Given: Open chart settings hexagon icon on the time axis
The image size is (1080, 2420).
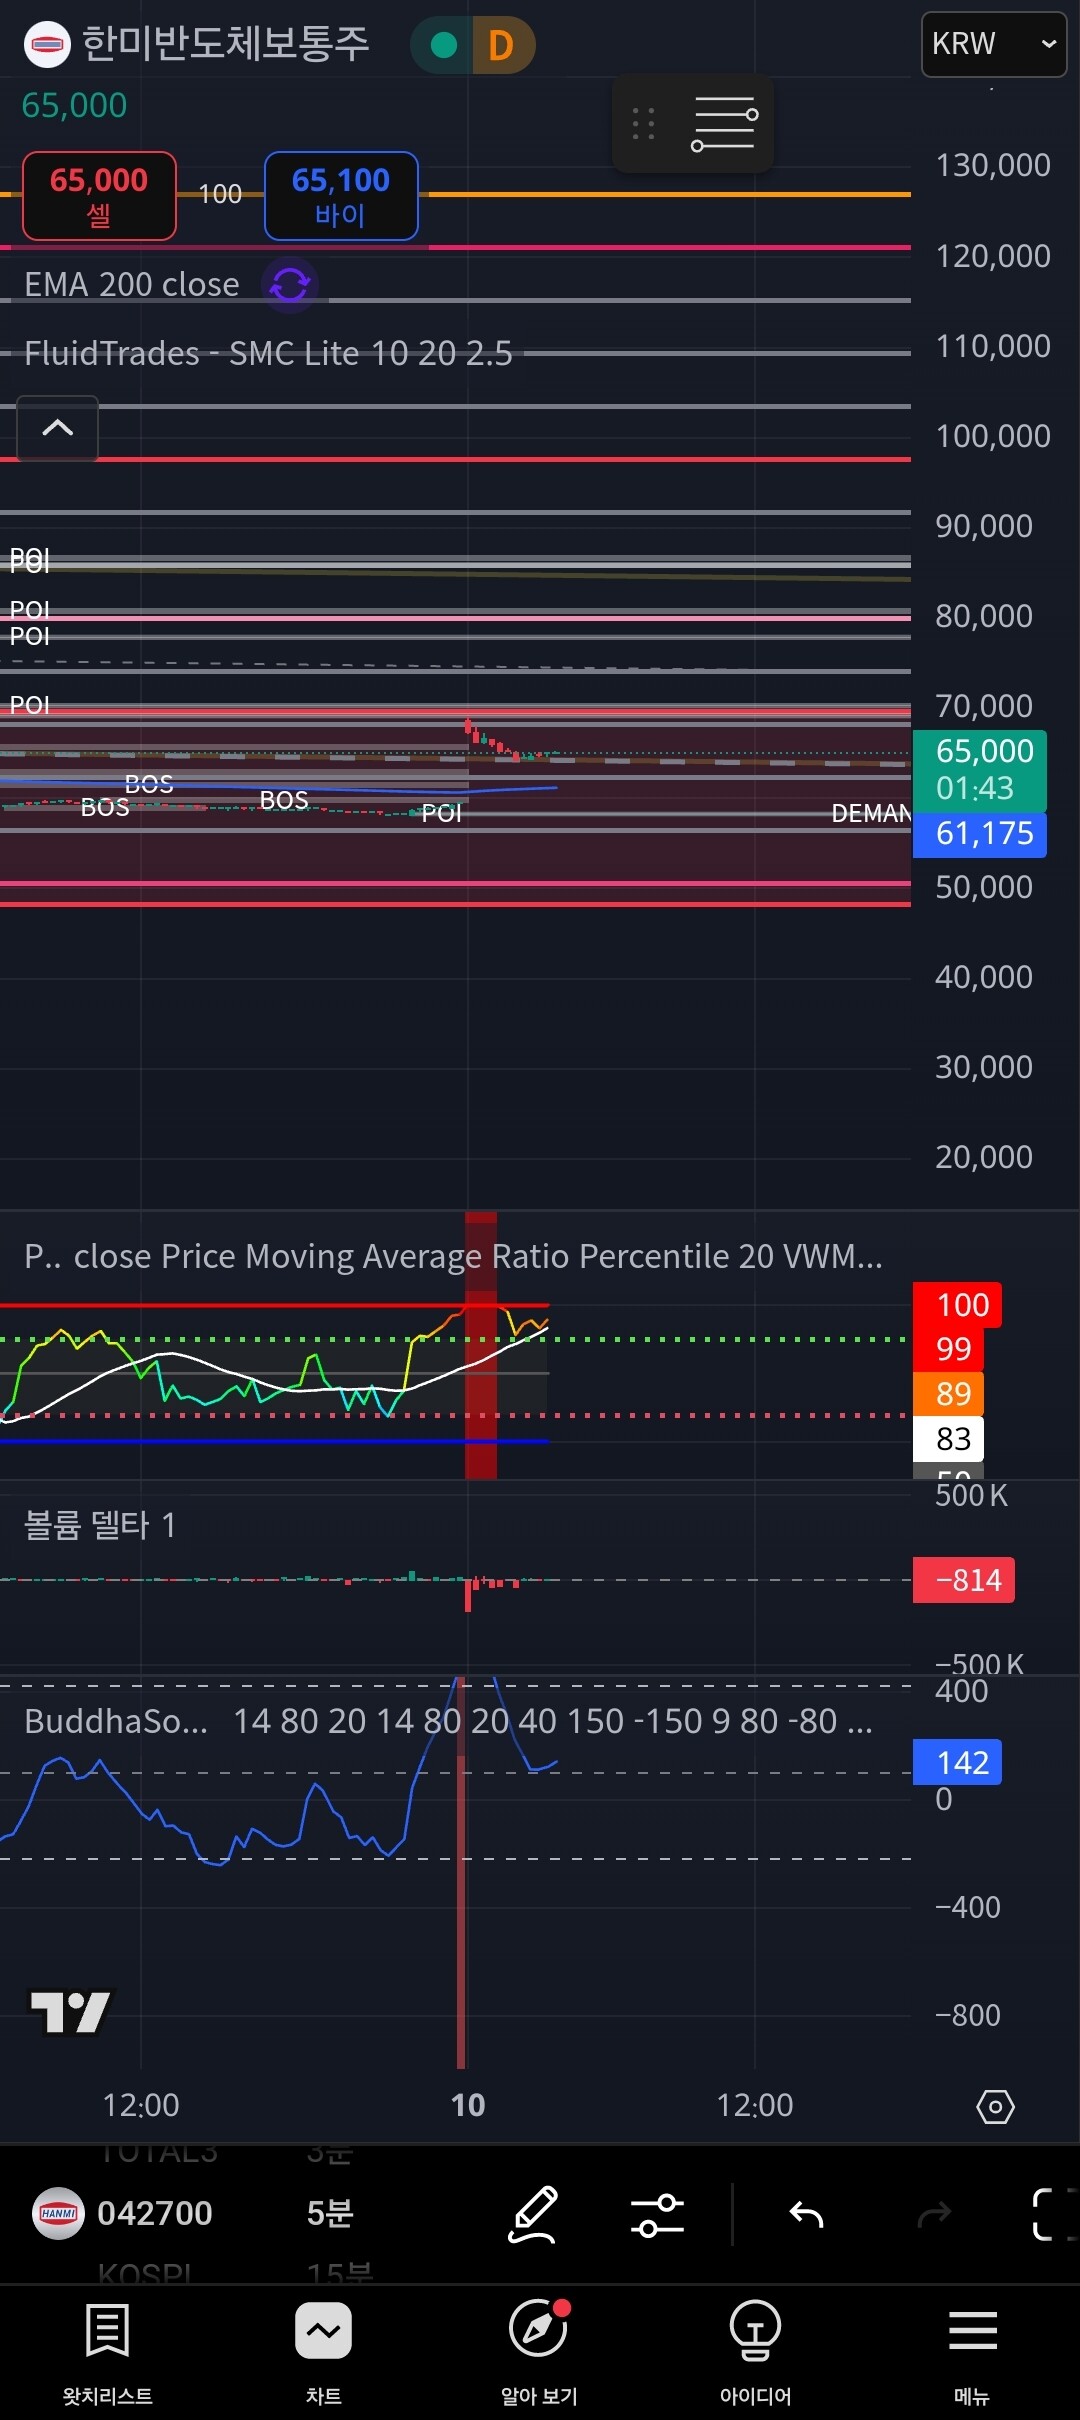Looking at the screenshot, I should click(x=995, y=2107).
